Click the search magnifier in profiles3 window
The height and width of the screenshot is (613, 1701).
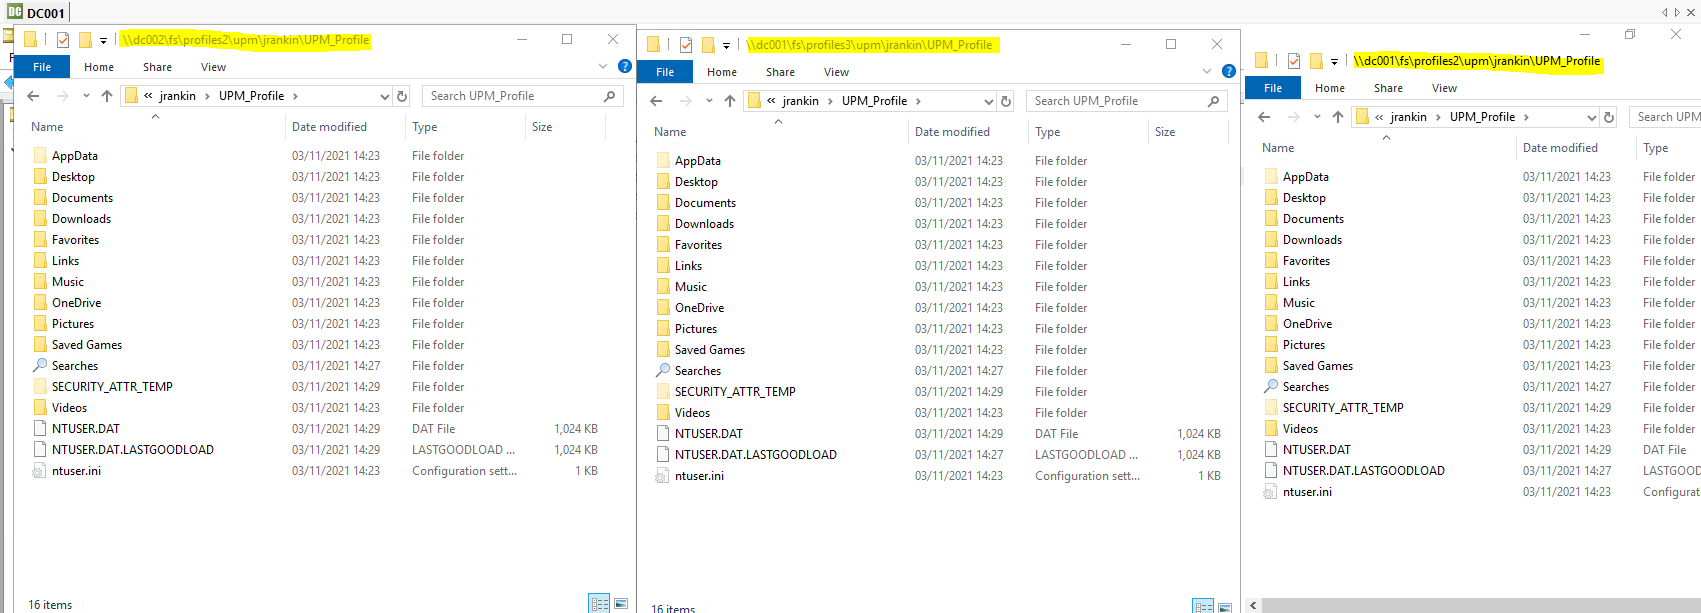(x=1213, y=101)
